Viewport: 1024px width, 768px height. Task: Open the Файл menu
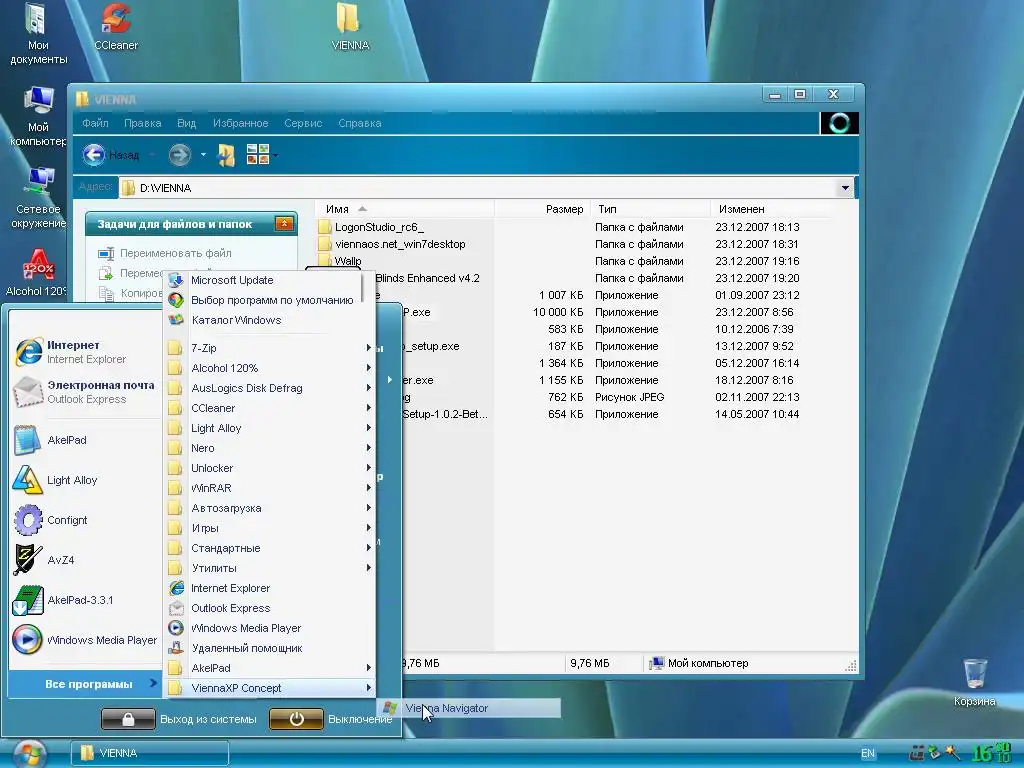pyautogui.click(x=95, y=123)
